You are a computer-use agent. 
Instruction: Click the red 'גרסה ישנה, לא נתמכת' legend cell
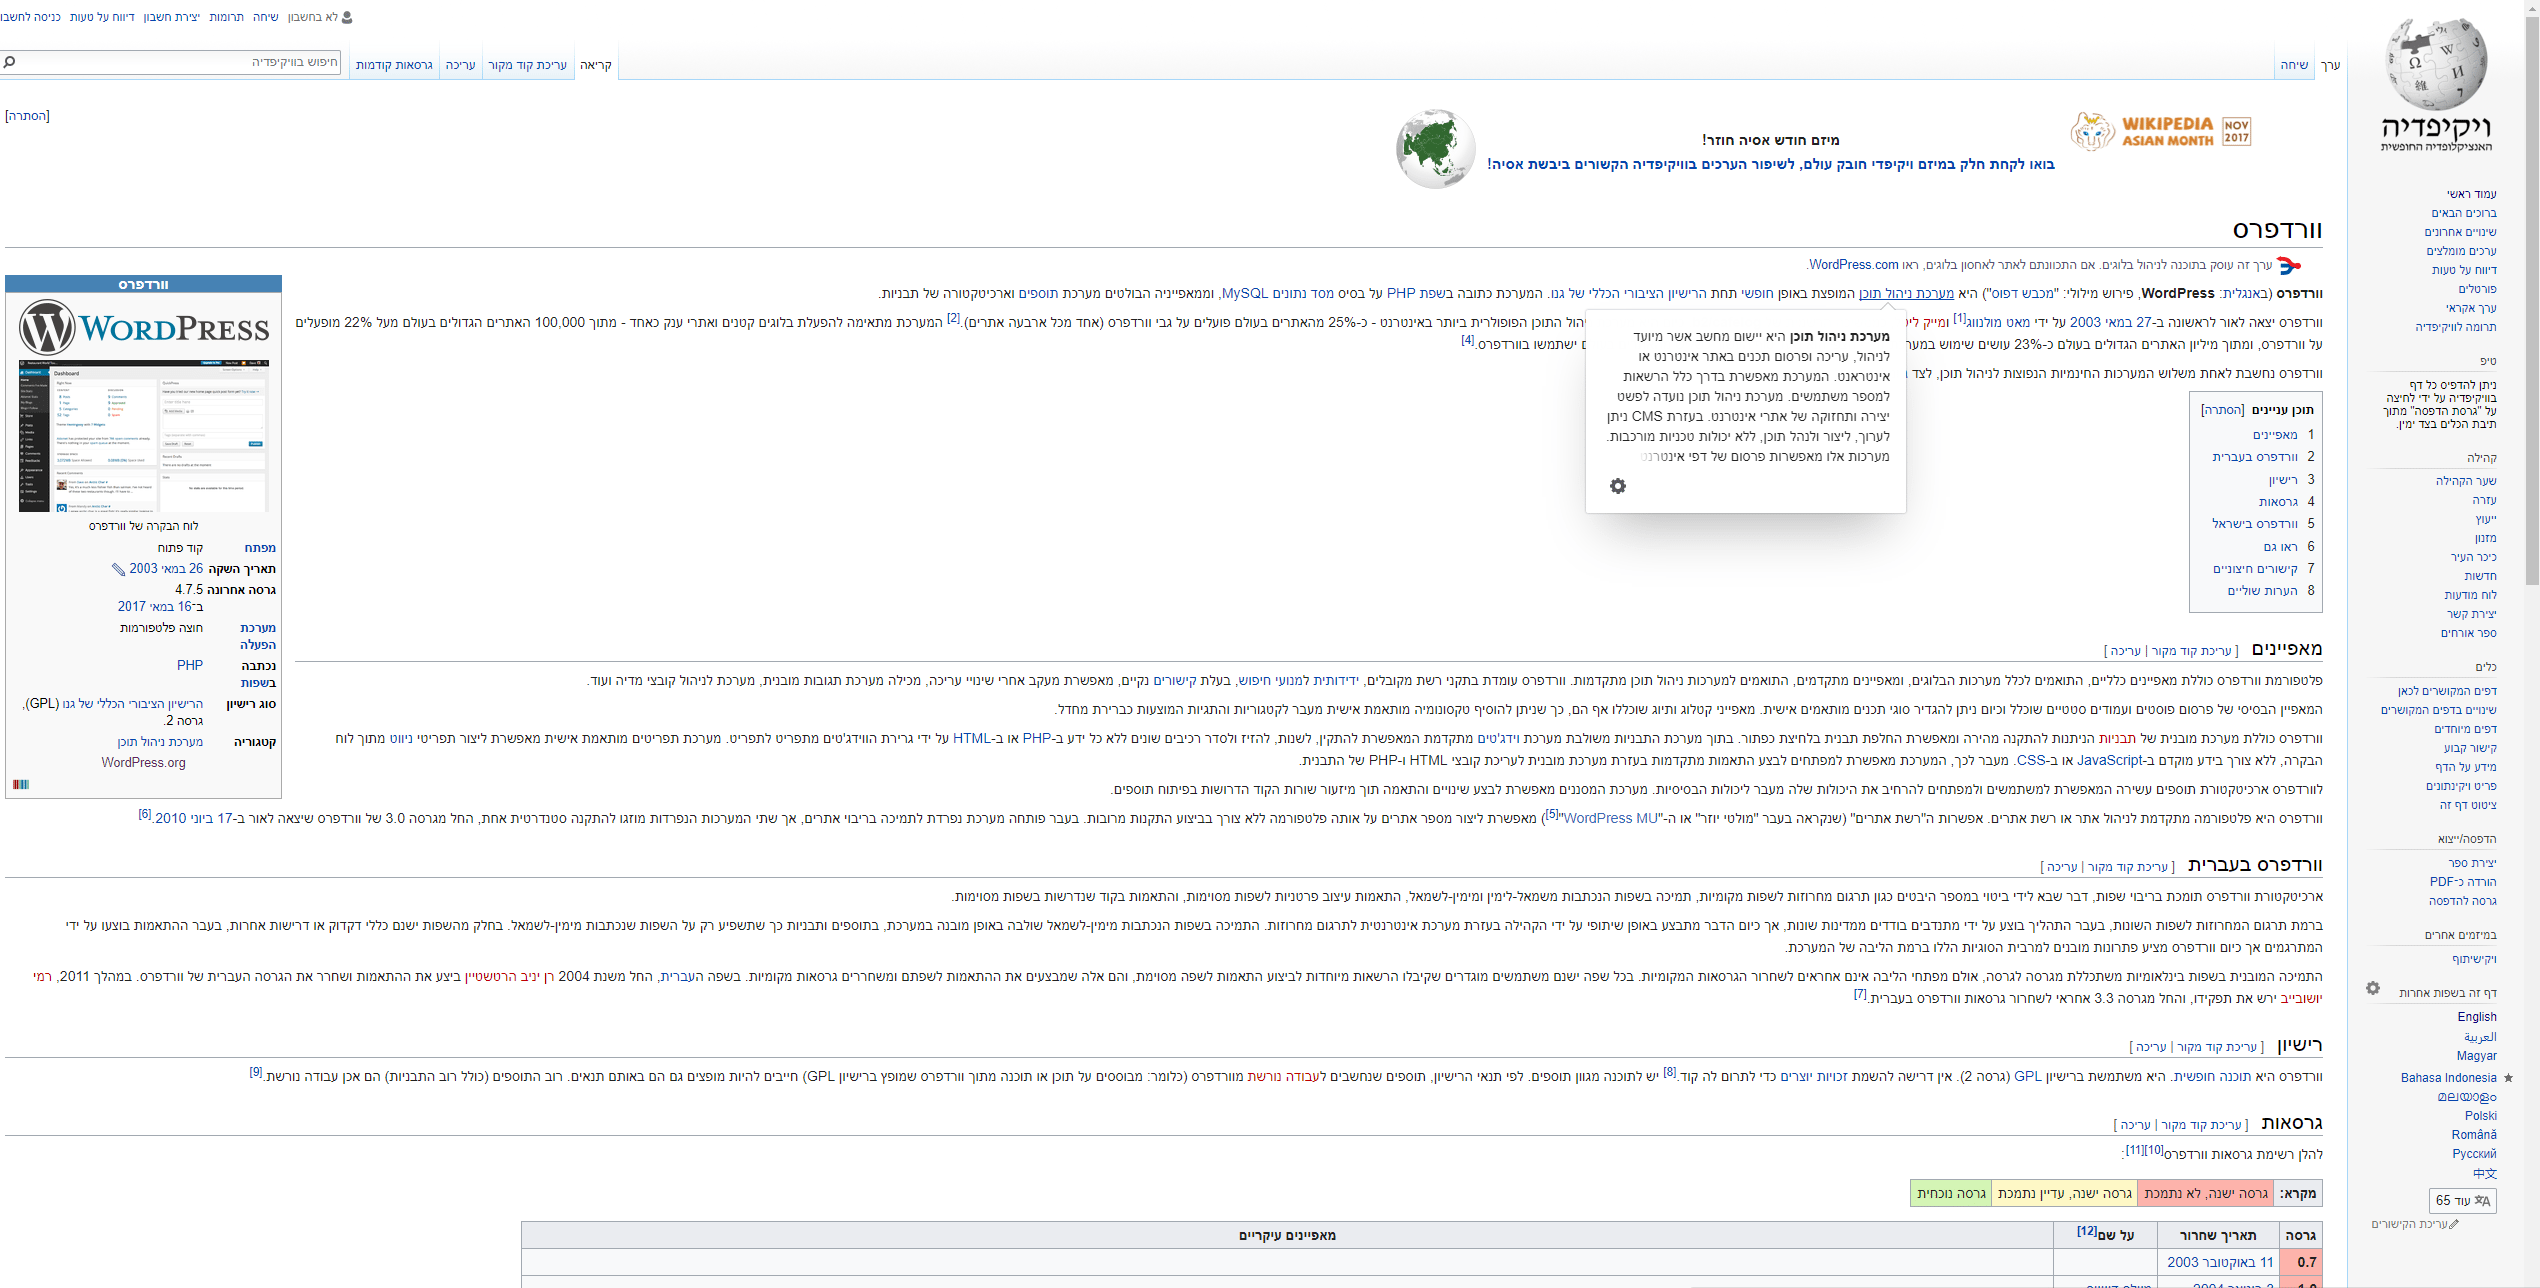coord(2205,1193)
